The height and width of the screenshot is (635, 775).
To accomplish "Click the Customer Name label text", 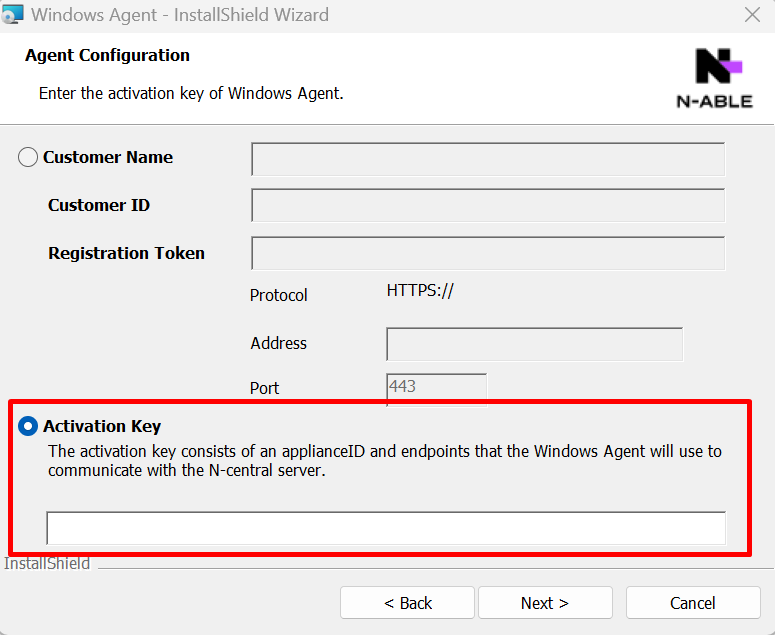I will [108, 157].
